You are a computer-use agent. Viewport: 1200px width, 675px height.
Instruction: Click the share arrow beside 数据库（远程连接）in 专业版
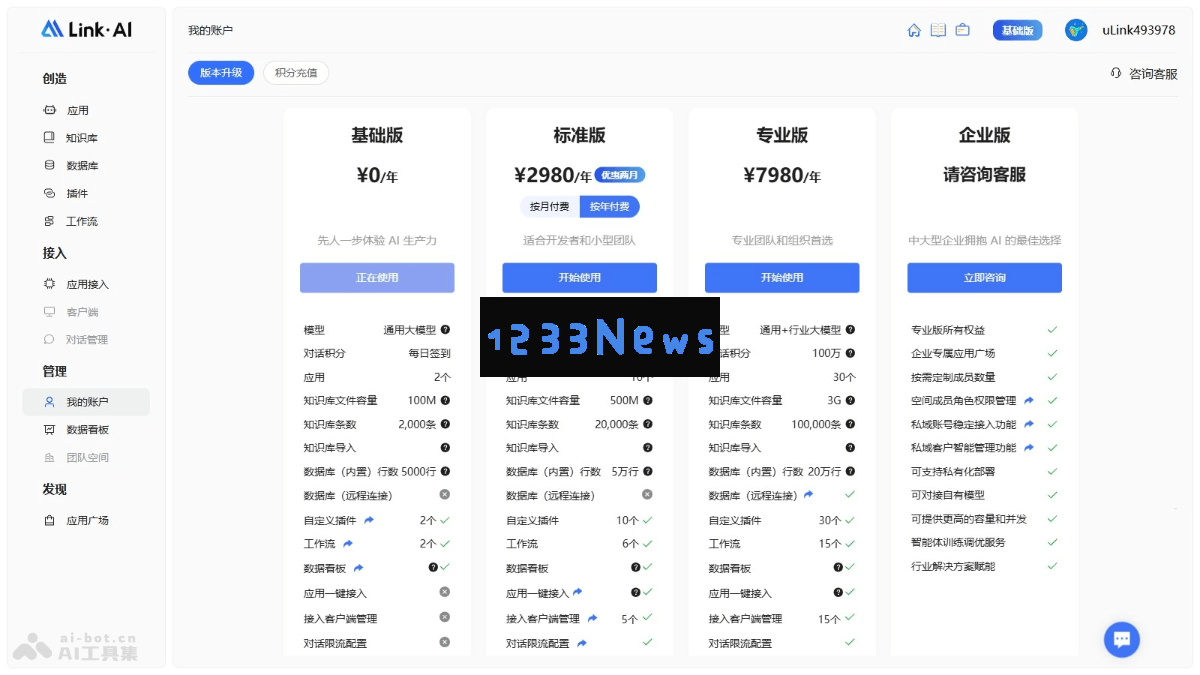tap(808, 495)
